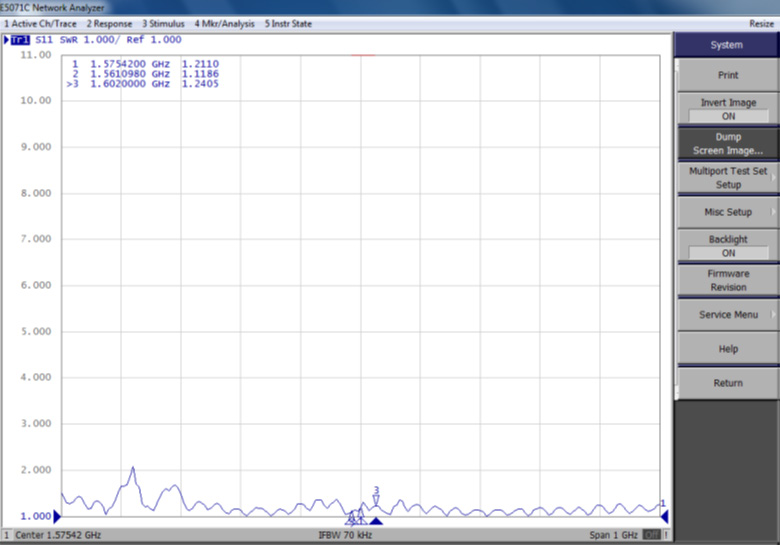This screenshot has width=780, height=545.
Task: Select marker 3 triangle on the trace
Action: click(x=376, y=498)
